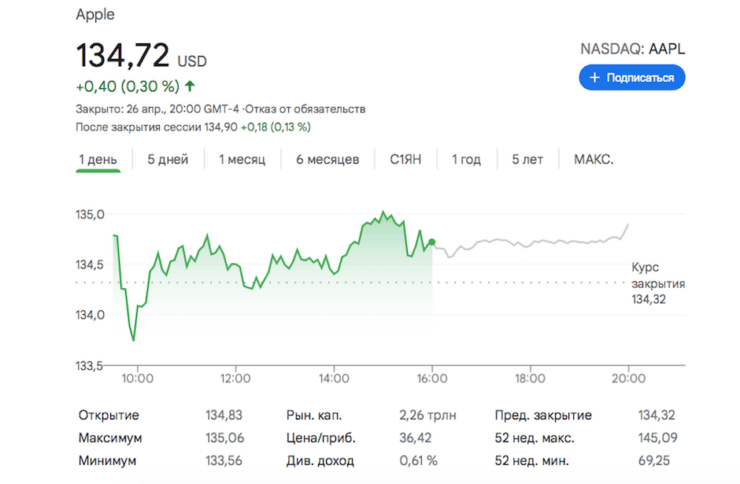
Task: Click the green dot at market close
Action: 431,242
